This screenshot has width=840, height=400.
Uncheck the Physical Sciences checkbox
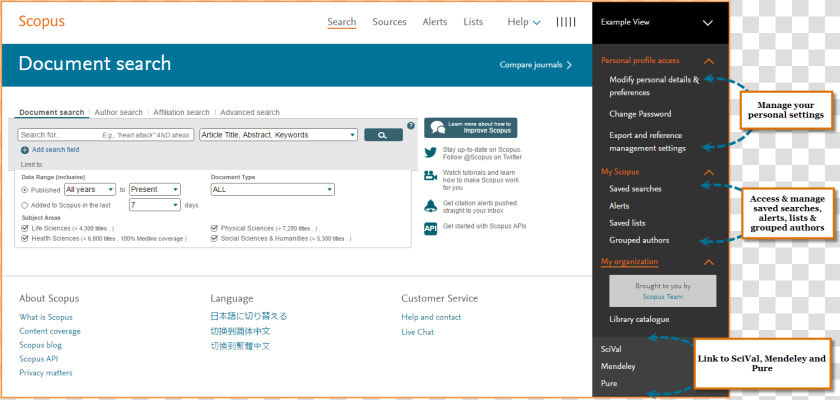(214, 228)
